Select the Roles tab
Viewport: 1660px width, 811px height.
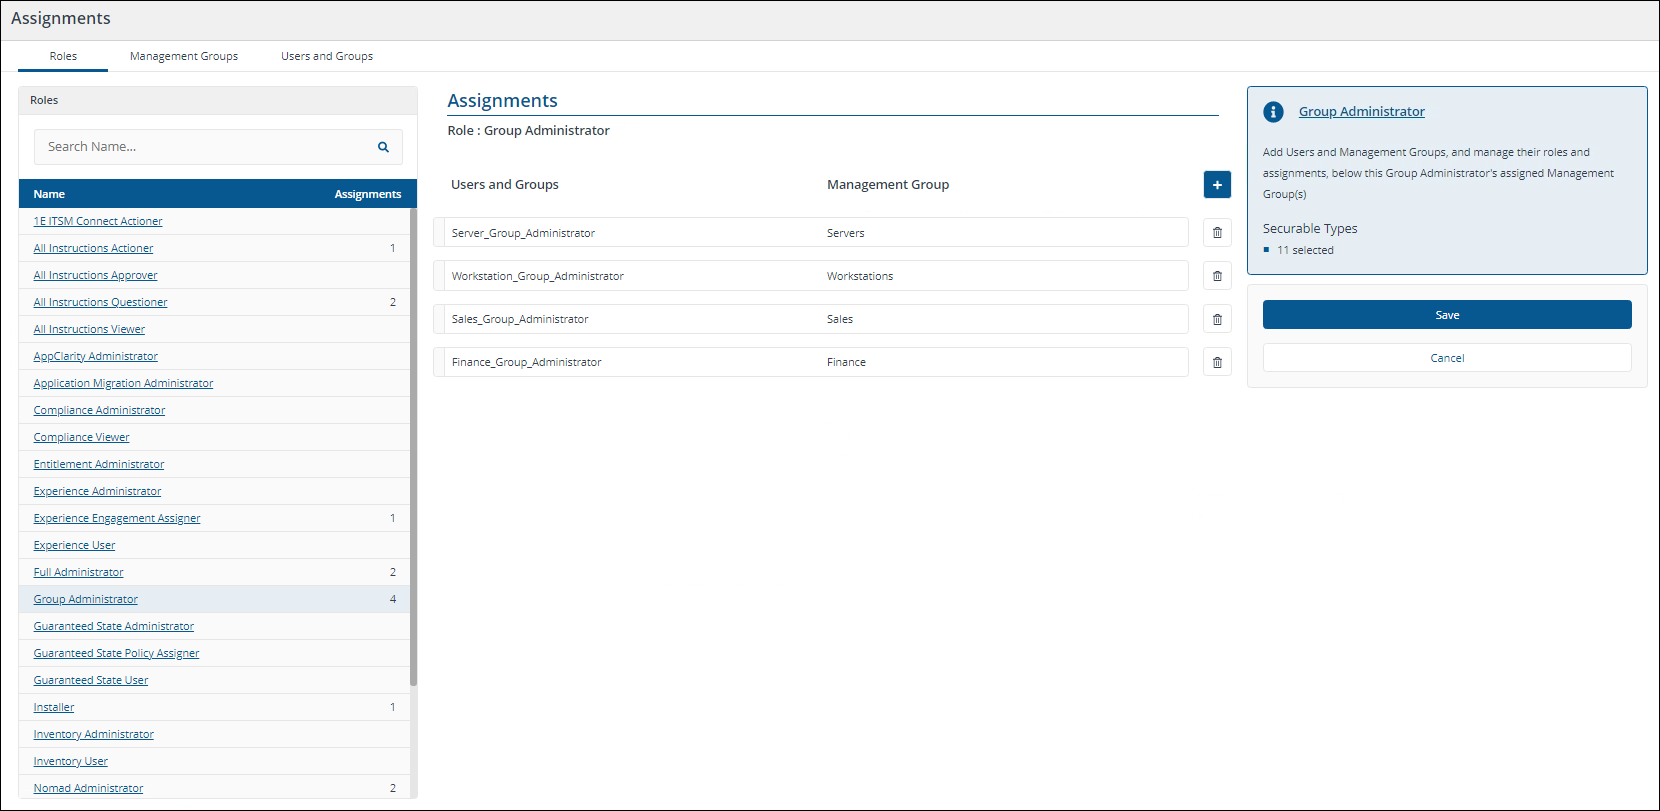pyautogui.click(x=63, y=56)
